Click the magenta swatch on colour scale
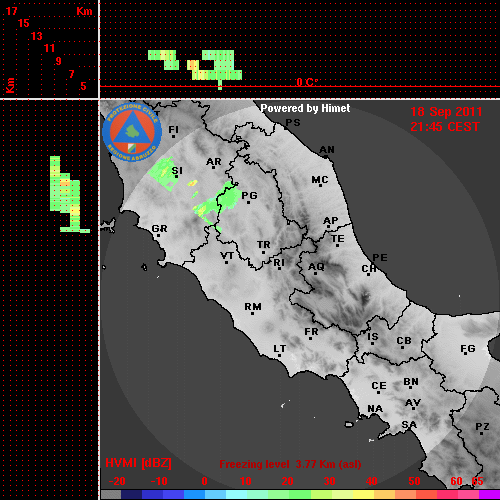500x500 pixels. pyautogui.click(x=489, y=495)
